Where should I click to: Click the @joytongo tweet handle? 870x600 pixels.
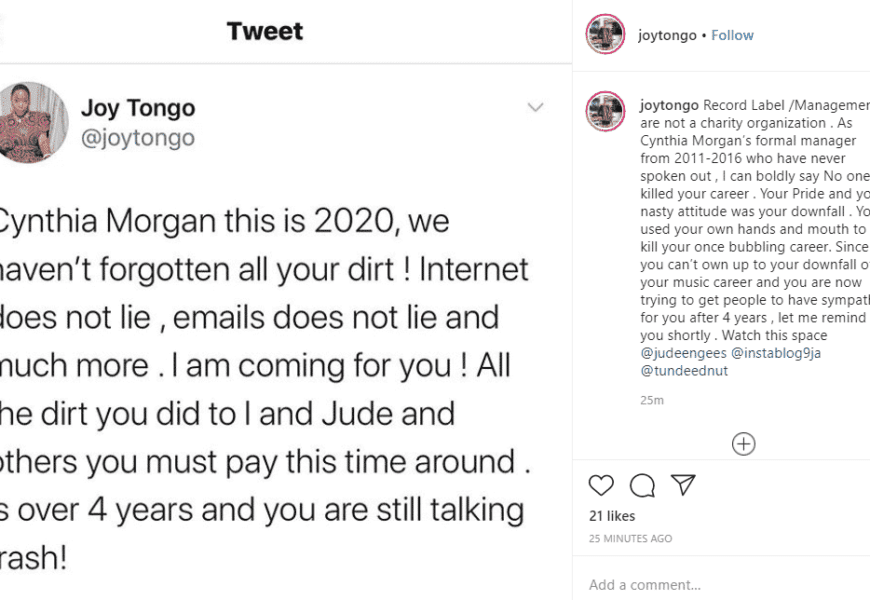click(x=137, y=138)
